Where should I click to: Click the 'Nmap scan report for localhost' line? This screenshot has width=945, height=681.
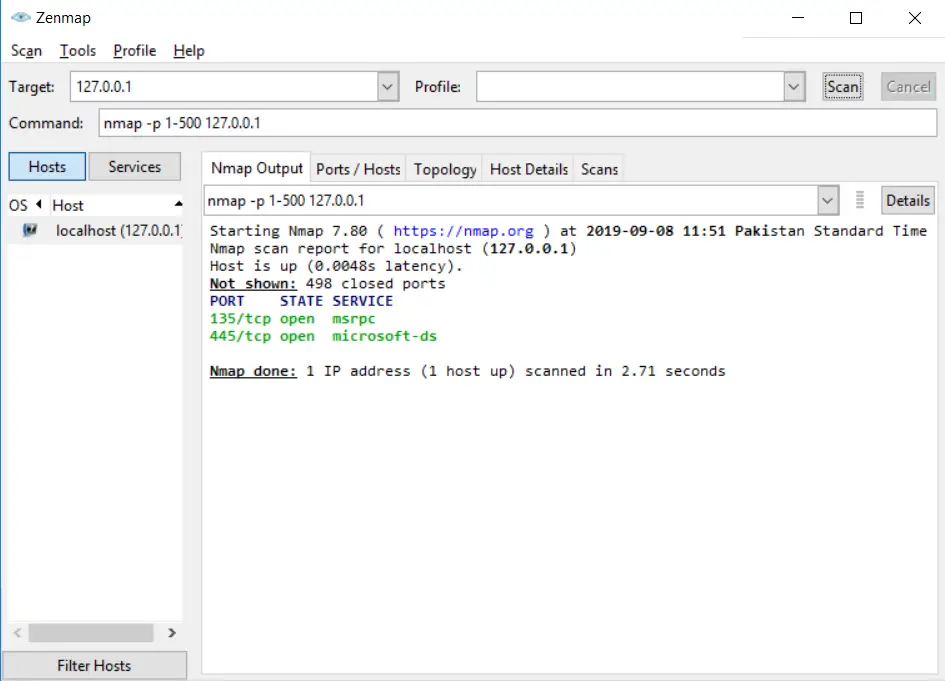(393, 249)
